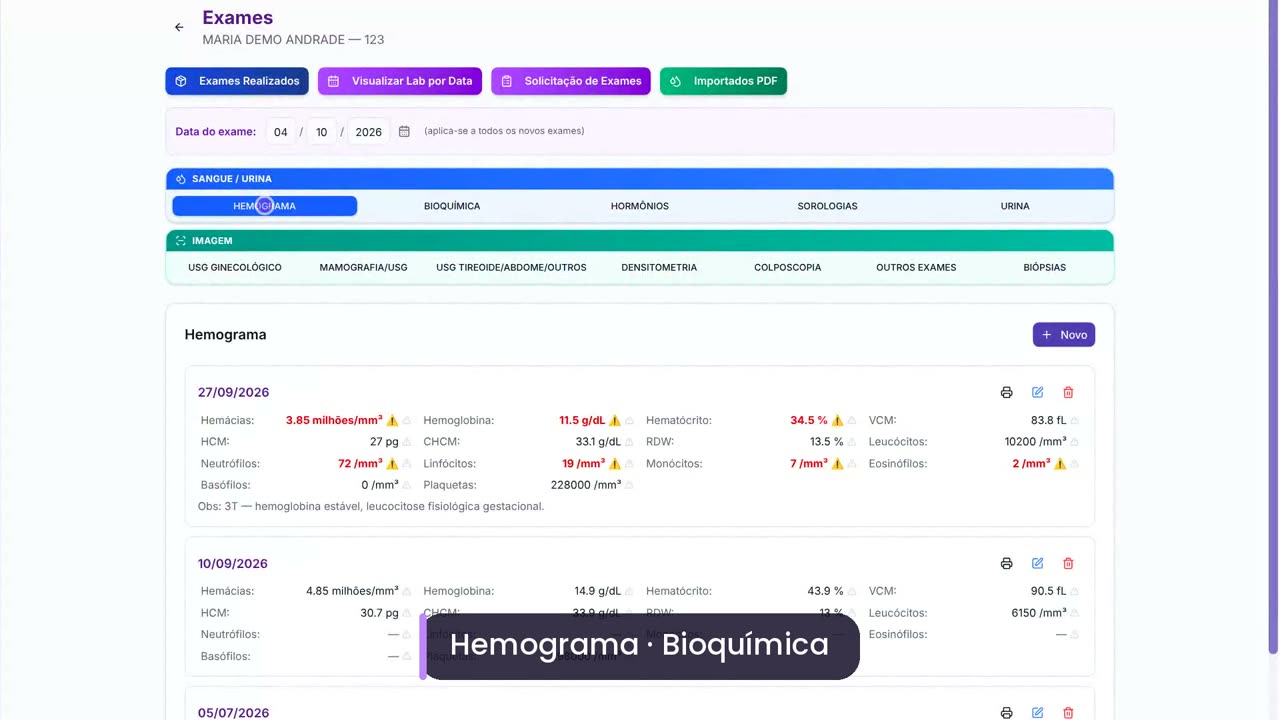The width and height of the screenshot is (1280, 720).
Task: Click warning icon beside Linfócitos 19 /mm³
Action: coord(615,463)
